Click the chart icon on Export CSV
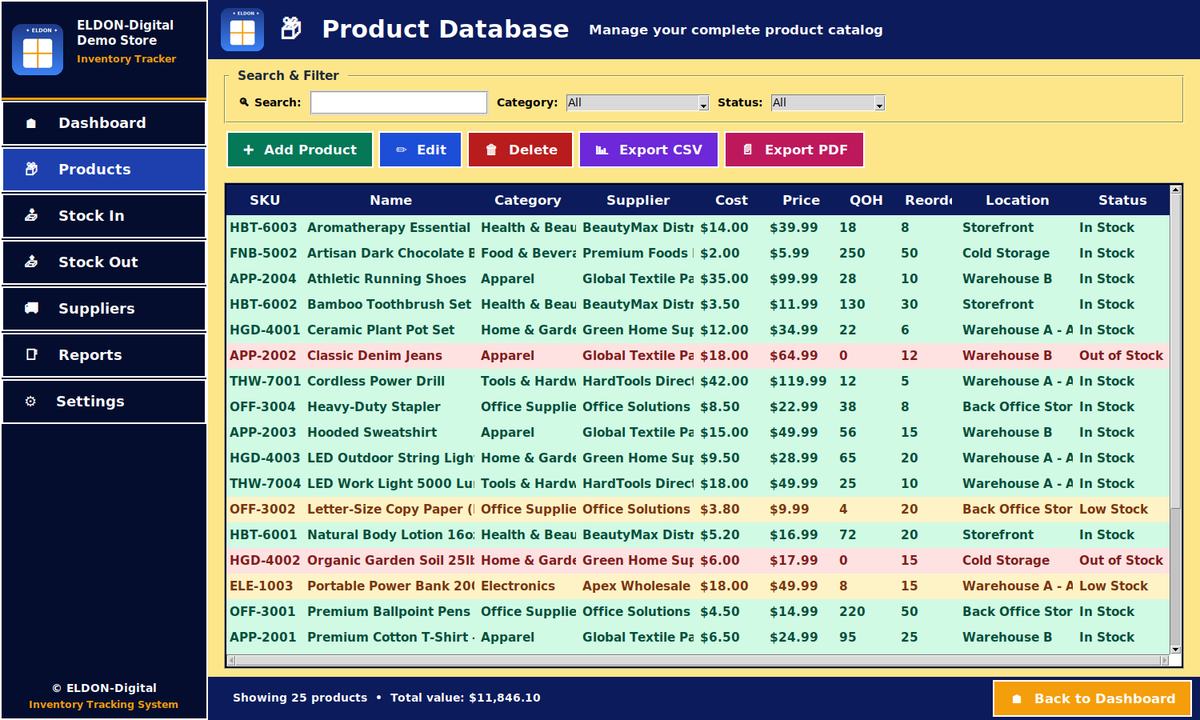This screenshot has height=720, width=1200. click(x=601, y=150)
